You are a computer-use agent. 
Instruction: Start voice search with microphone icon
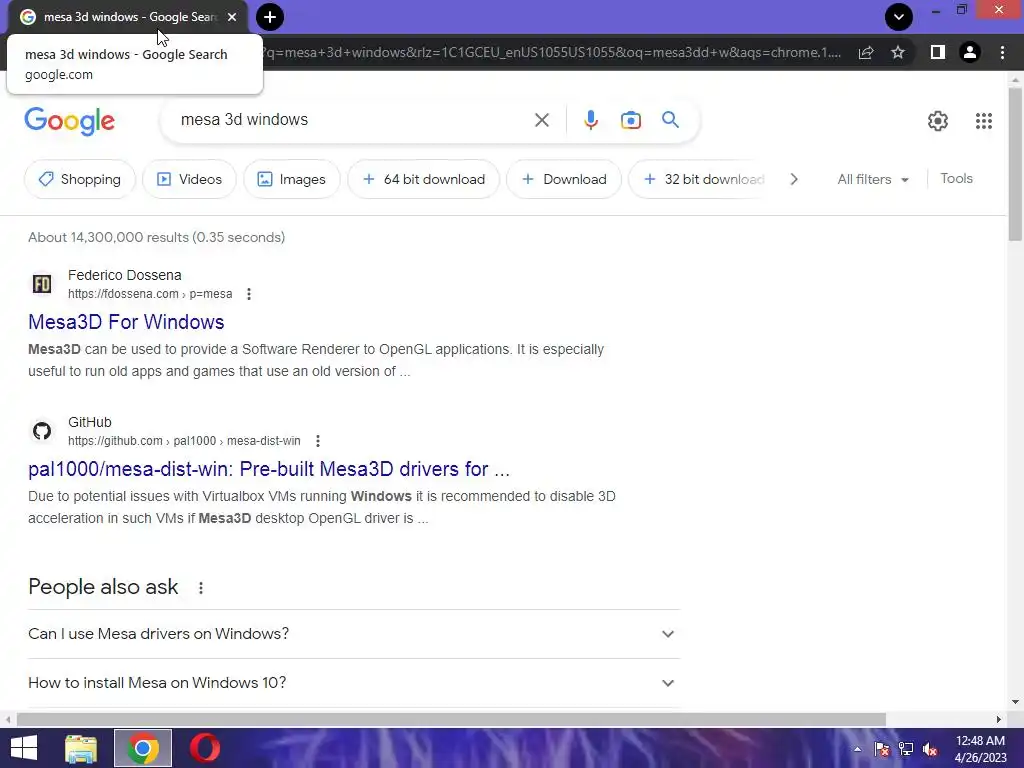590,120
